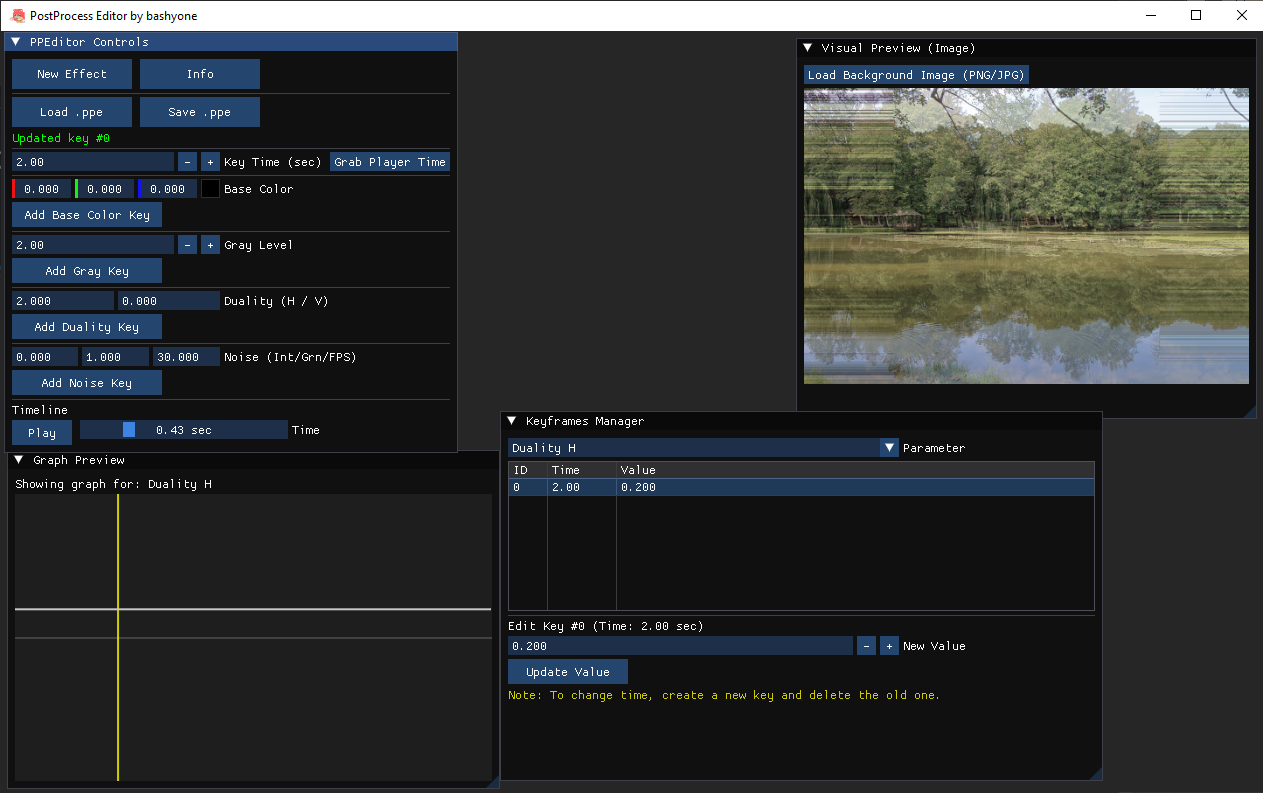Click Load Background Image (PNG/JPG)
Screen dimensions: 1263x793
coord(916,75)
